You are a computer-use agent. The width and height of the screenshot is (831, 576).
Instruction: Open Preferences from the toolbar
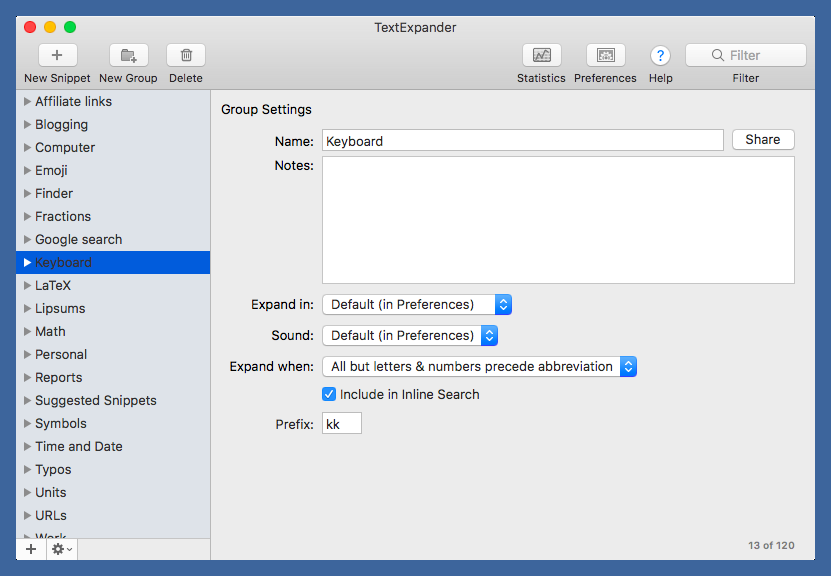(605, 56)
